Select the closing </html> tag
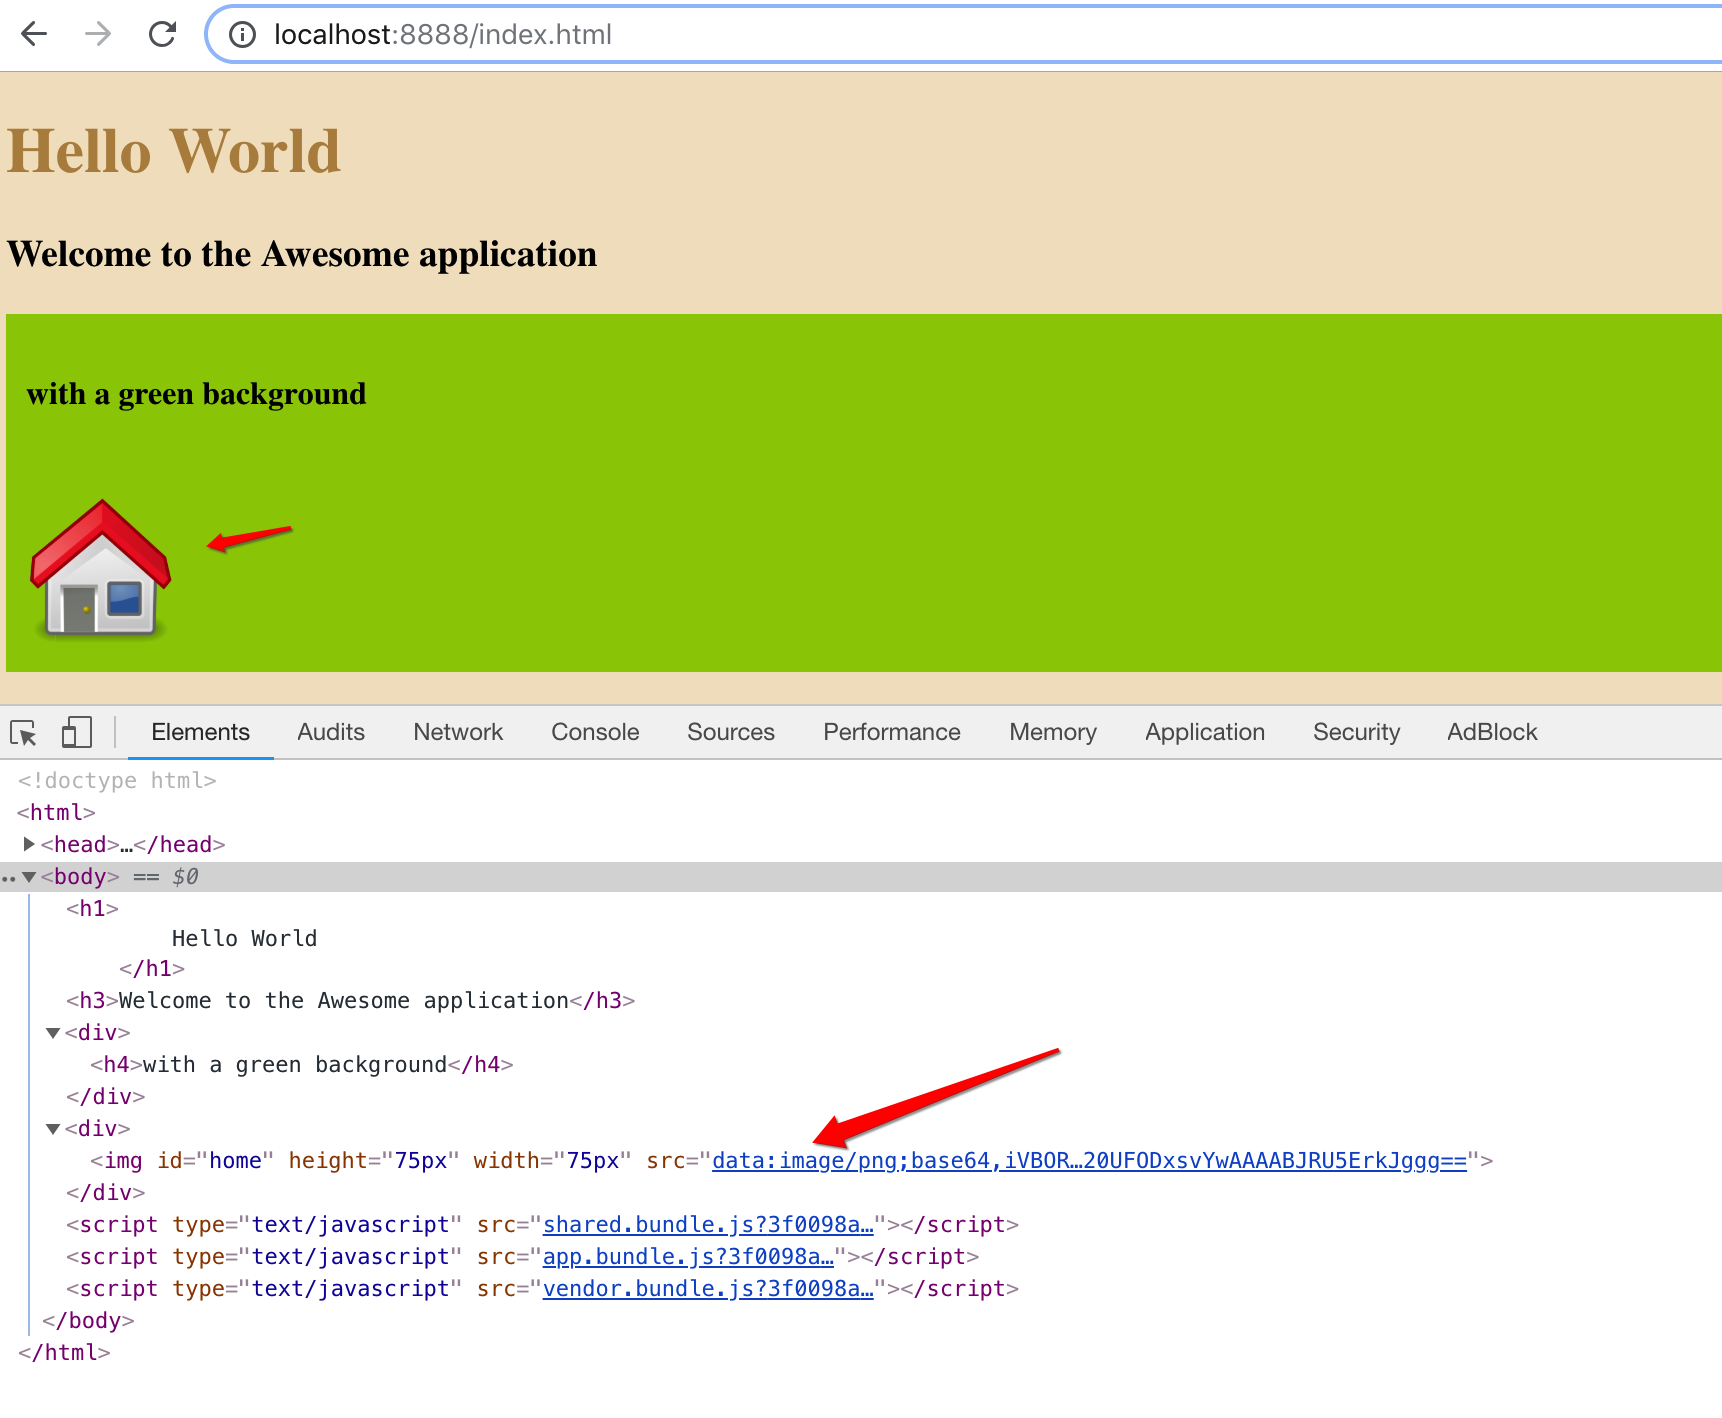Viewport: 1722px width, 1418px height. pyautogui.click(x=64, y=1352)
